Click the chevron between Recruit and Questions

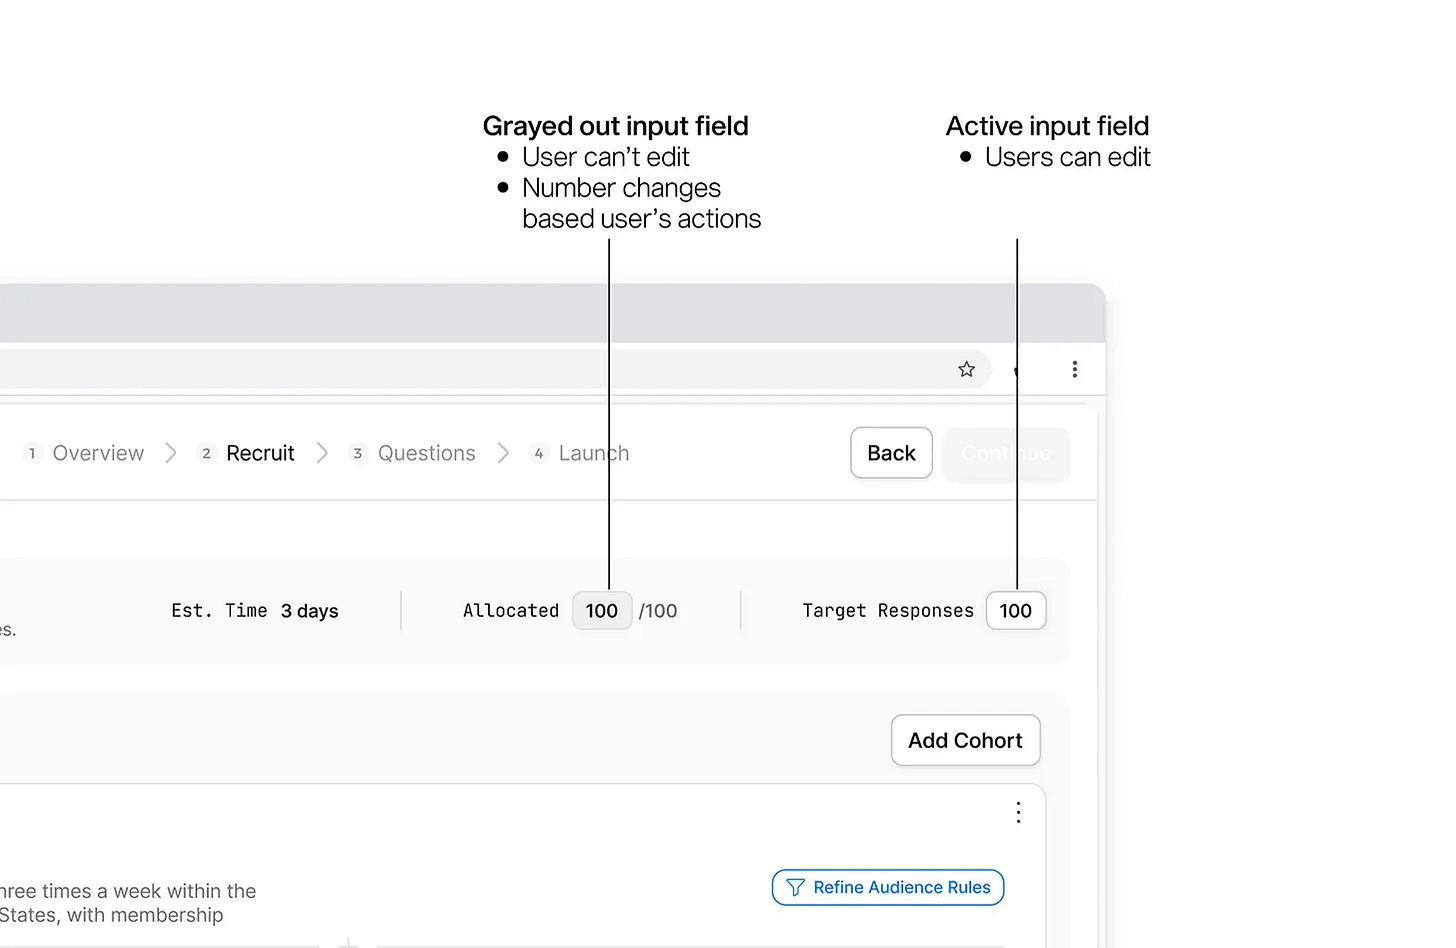(322, 454)
